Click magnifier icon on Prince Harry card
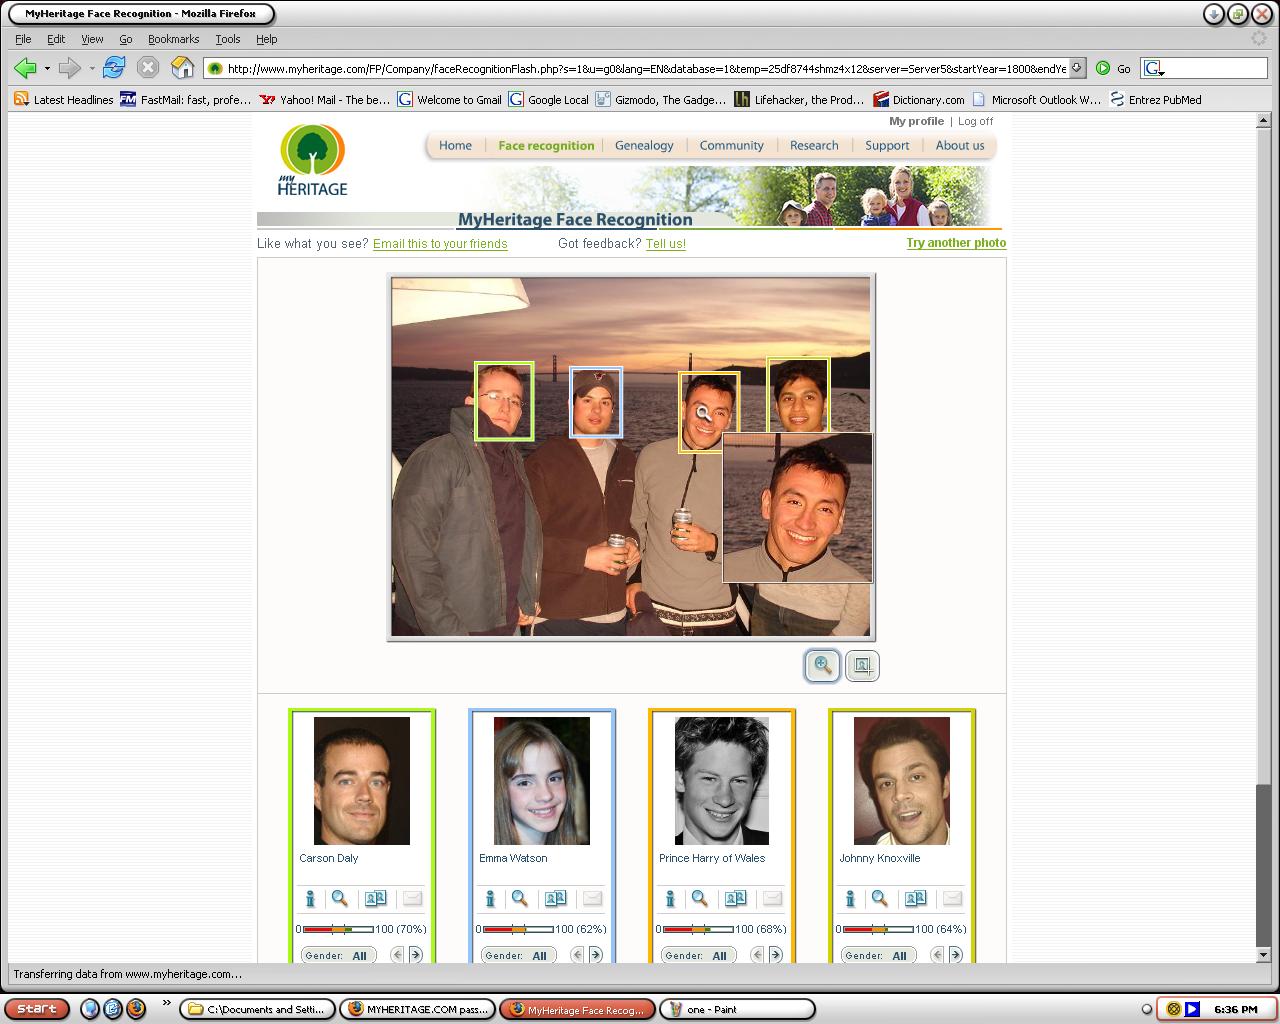Viewport: 1280px width, 1024px height. coord(700,898)
